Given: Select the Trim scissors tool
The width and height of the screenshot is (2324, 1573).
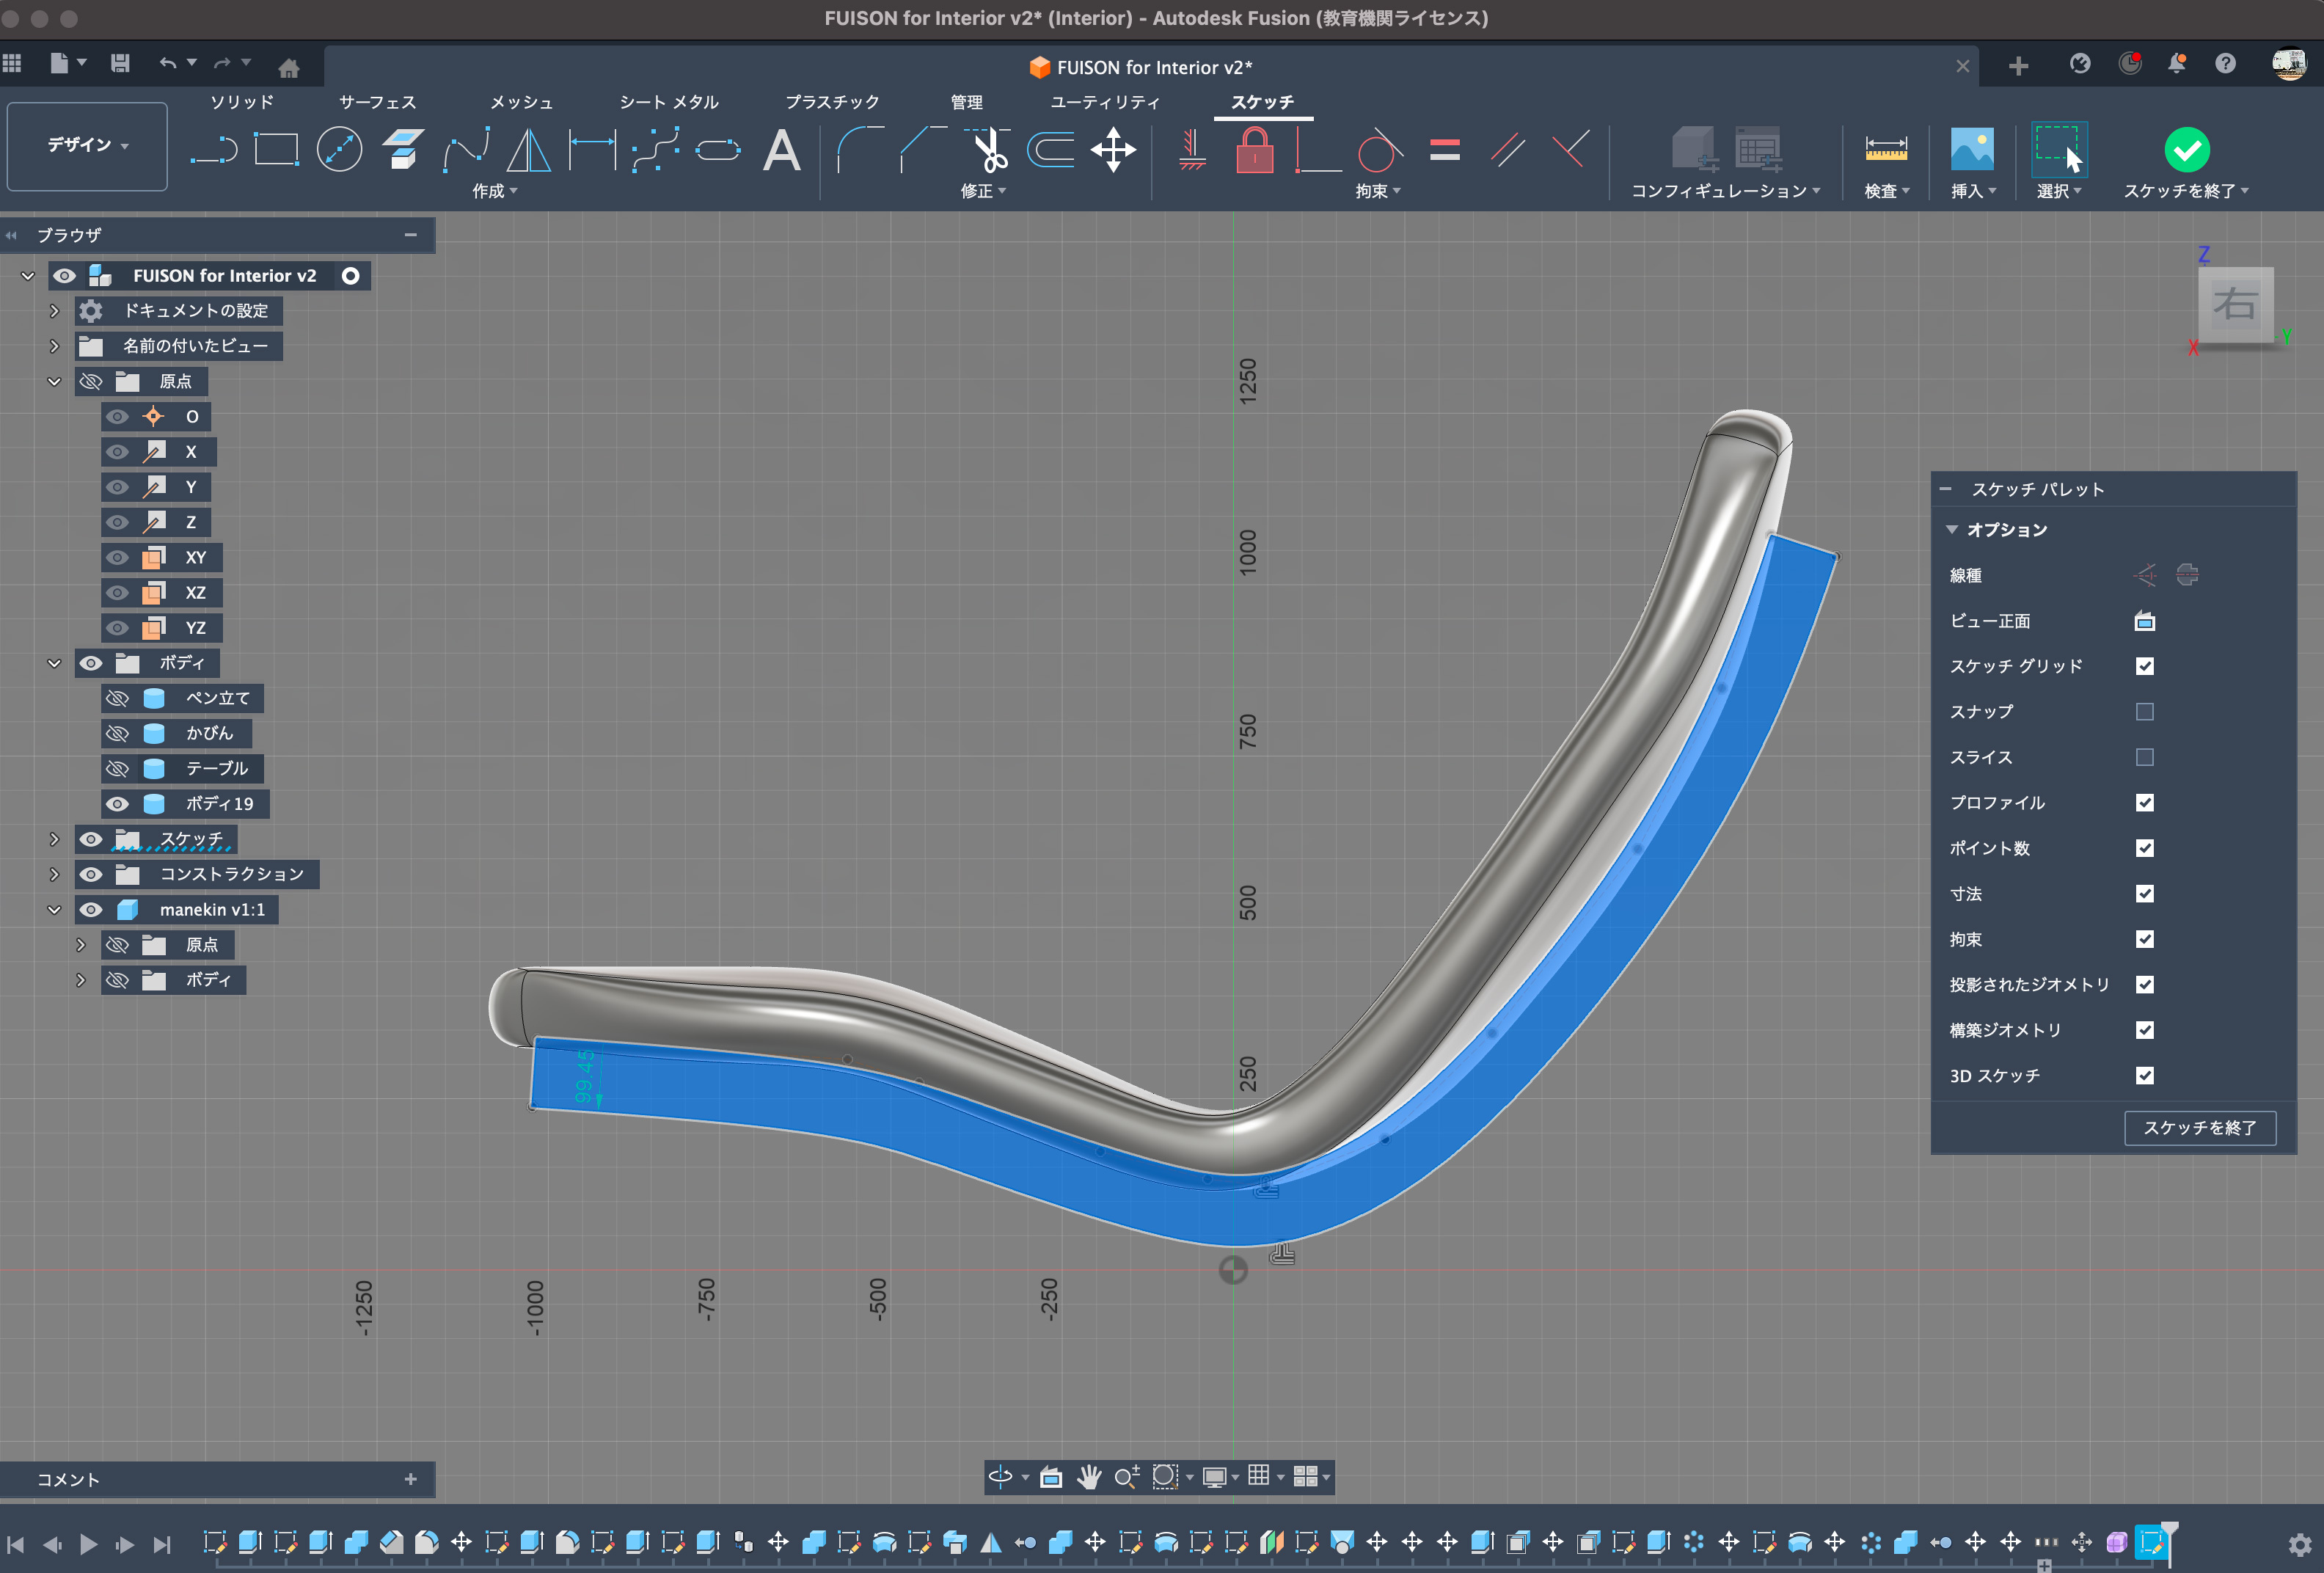Looking at the screenshot, I should point(989,150).
